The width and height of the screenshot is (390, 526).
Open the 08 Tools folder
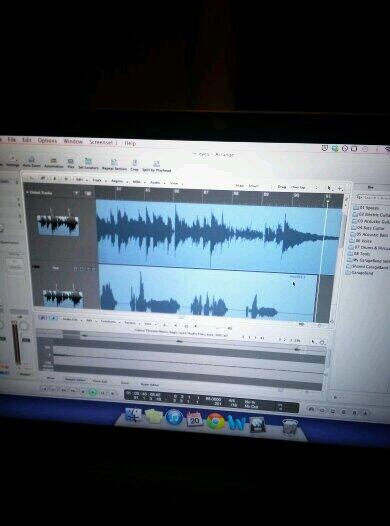click(359, 254)
